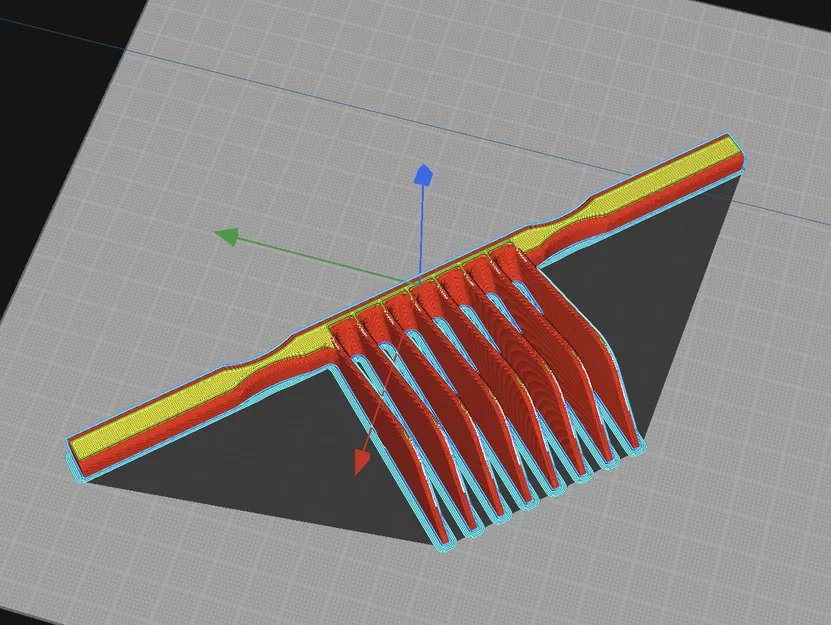Click the red X-axis arrow handle
The image size is (831, 625).
coord(362,461)
